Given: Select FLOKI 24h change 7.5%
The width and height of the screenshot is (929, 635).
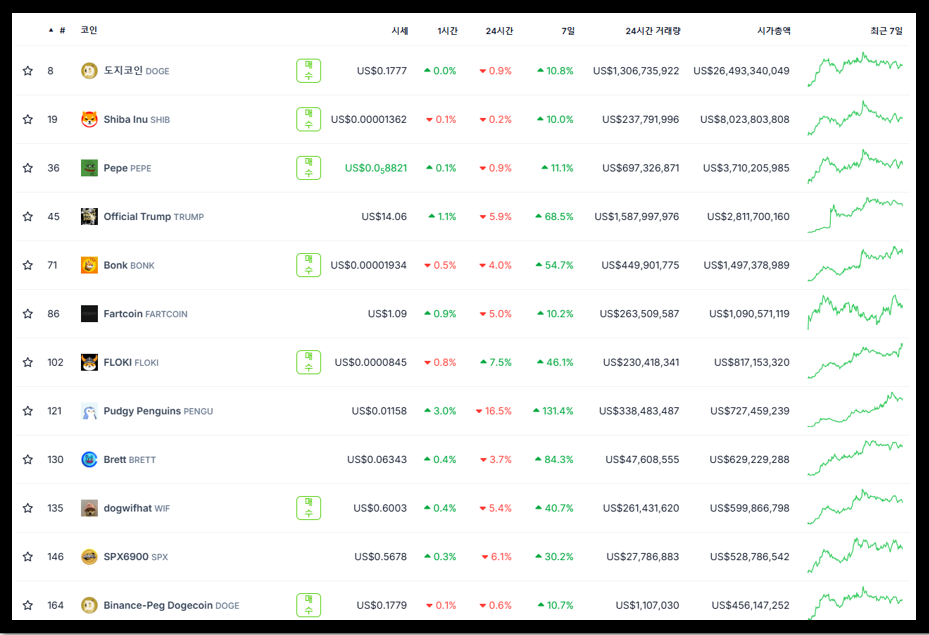Looking at the screenshot, I should [496, 363].
